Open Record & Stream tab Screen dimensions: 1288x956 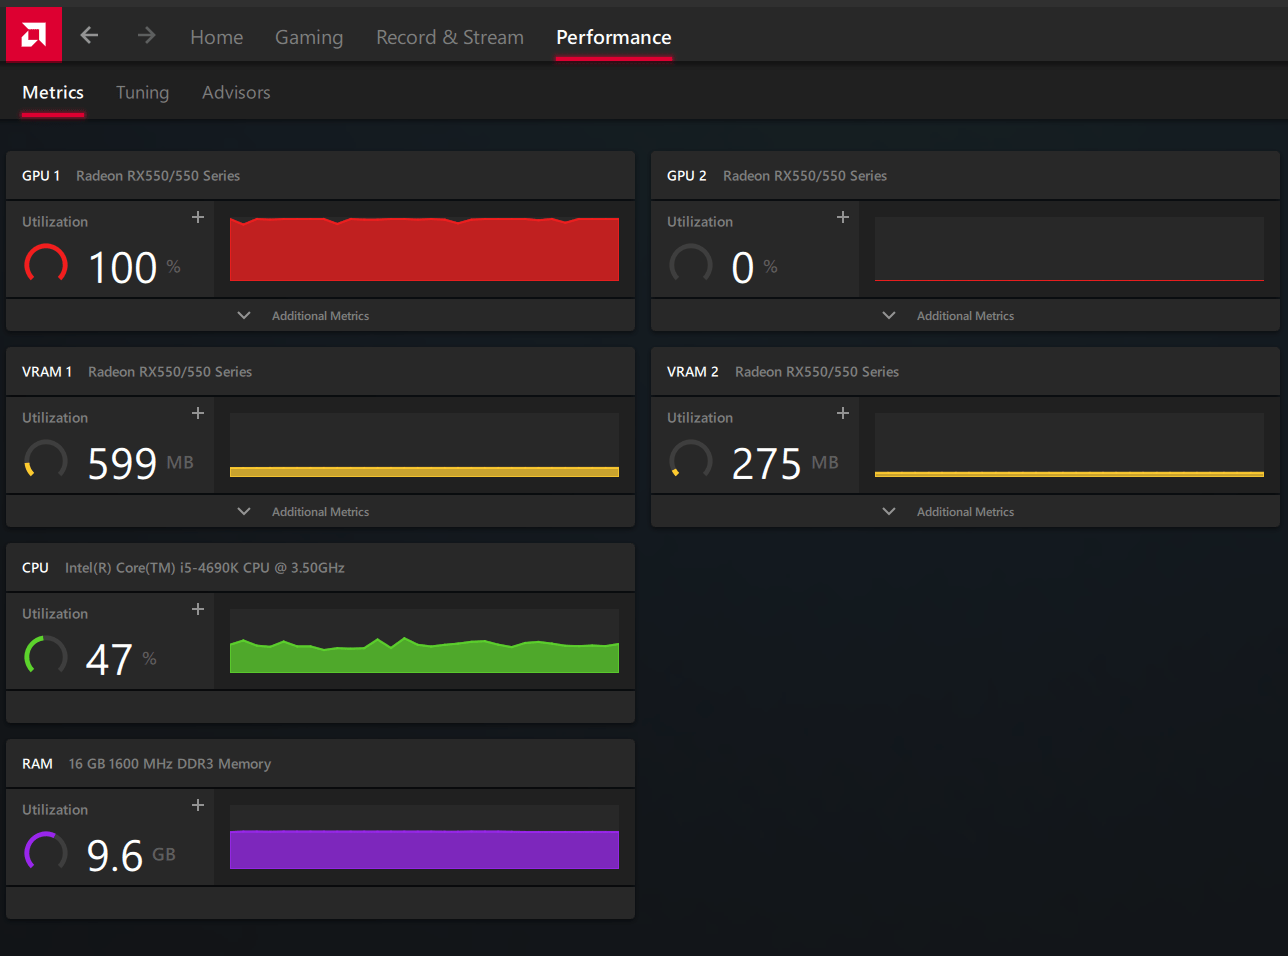point(450,37)
